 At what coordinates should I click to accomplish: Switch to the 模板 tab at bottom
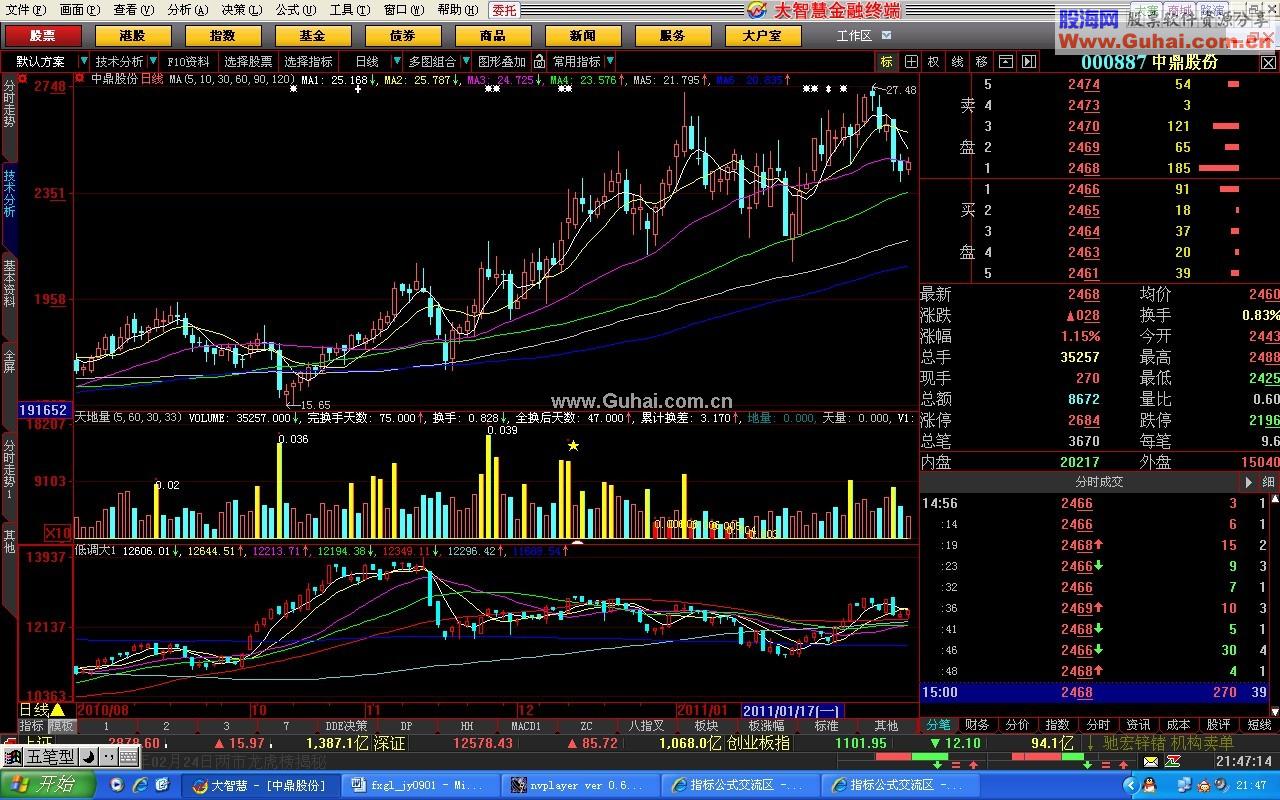click(x=61, y=726)
